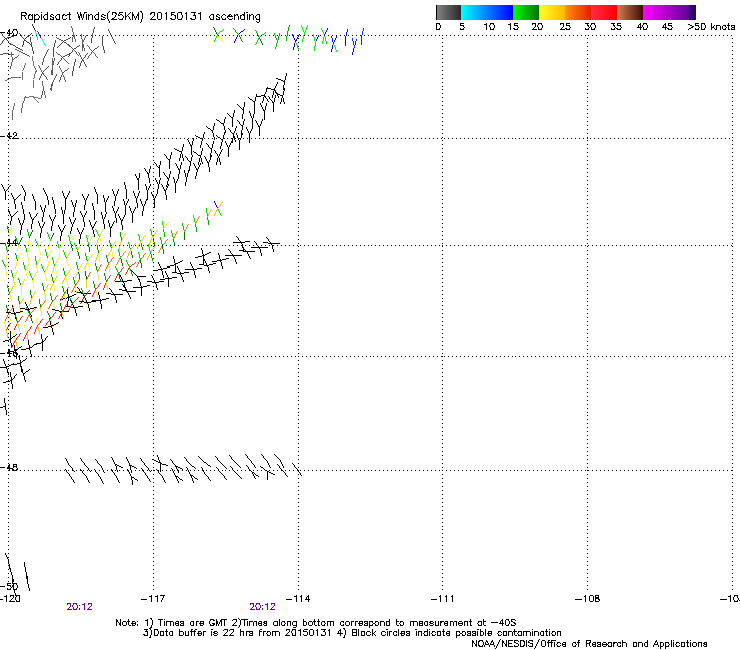Click the '-42' latitude axis label
The image size is (740, 650).
9,135
